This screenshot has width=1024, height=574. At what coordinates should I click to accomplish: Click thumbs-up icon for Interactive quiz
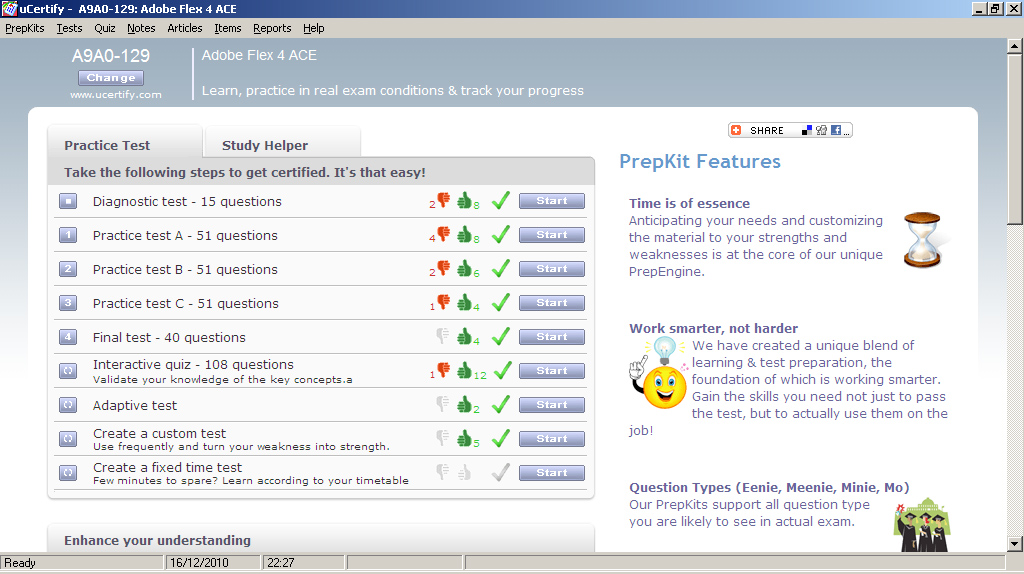coord(464,370)
